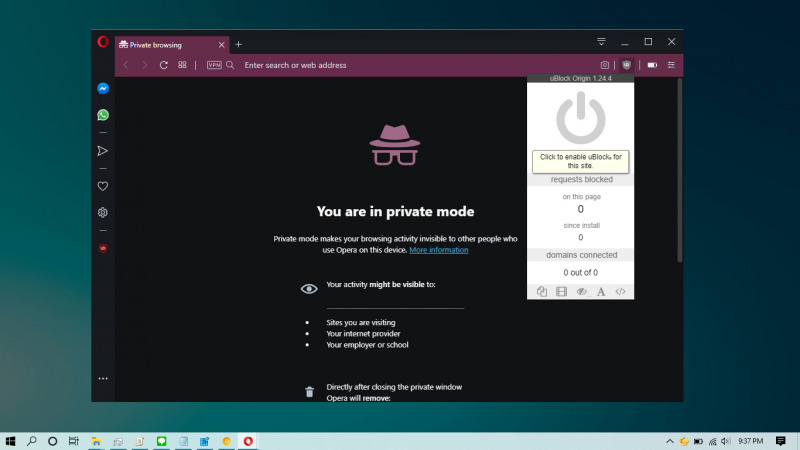
Task: Open volume control in system tray
Action: [x=726, y=441]
